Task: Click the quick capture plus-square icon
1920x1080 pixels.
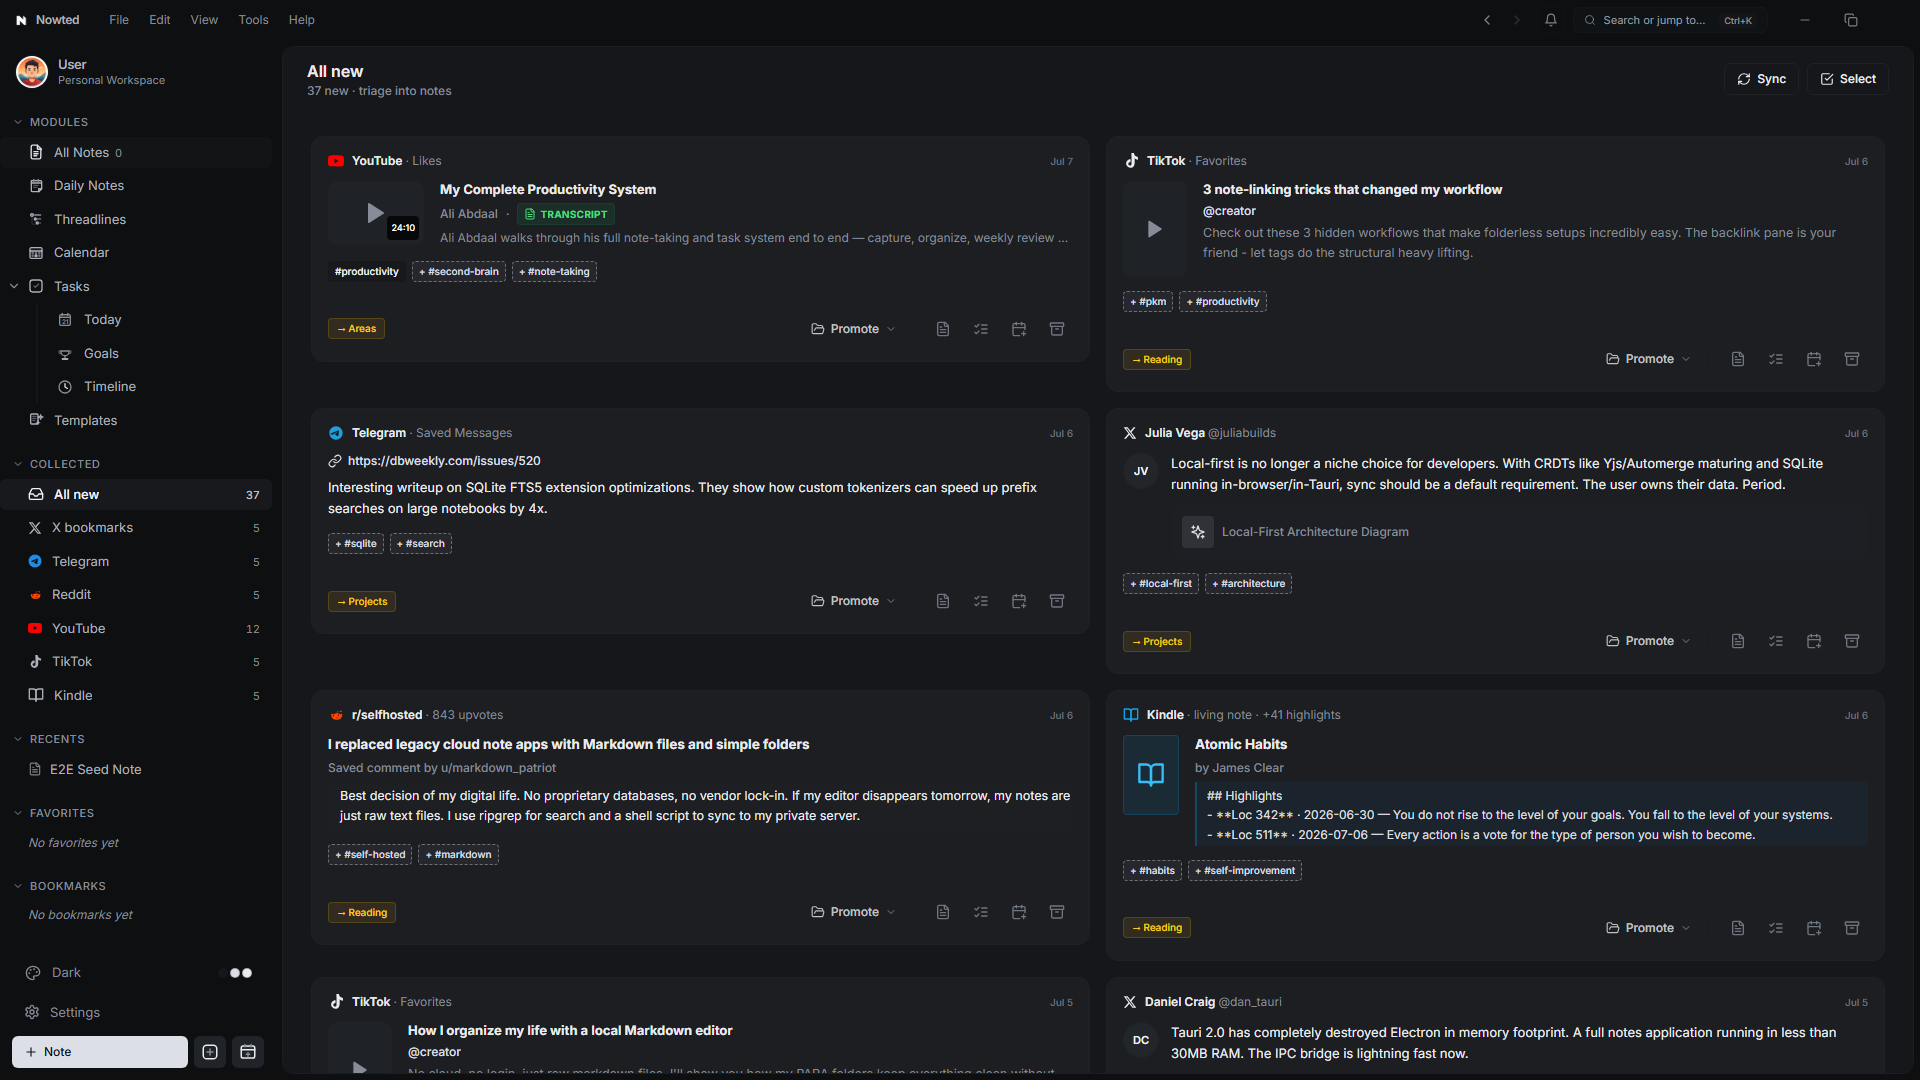Action: coord(210,1052)
